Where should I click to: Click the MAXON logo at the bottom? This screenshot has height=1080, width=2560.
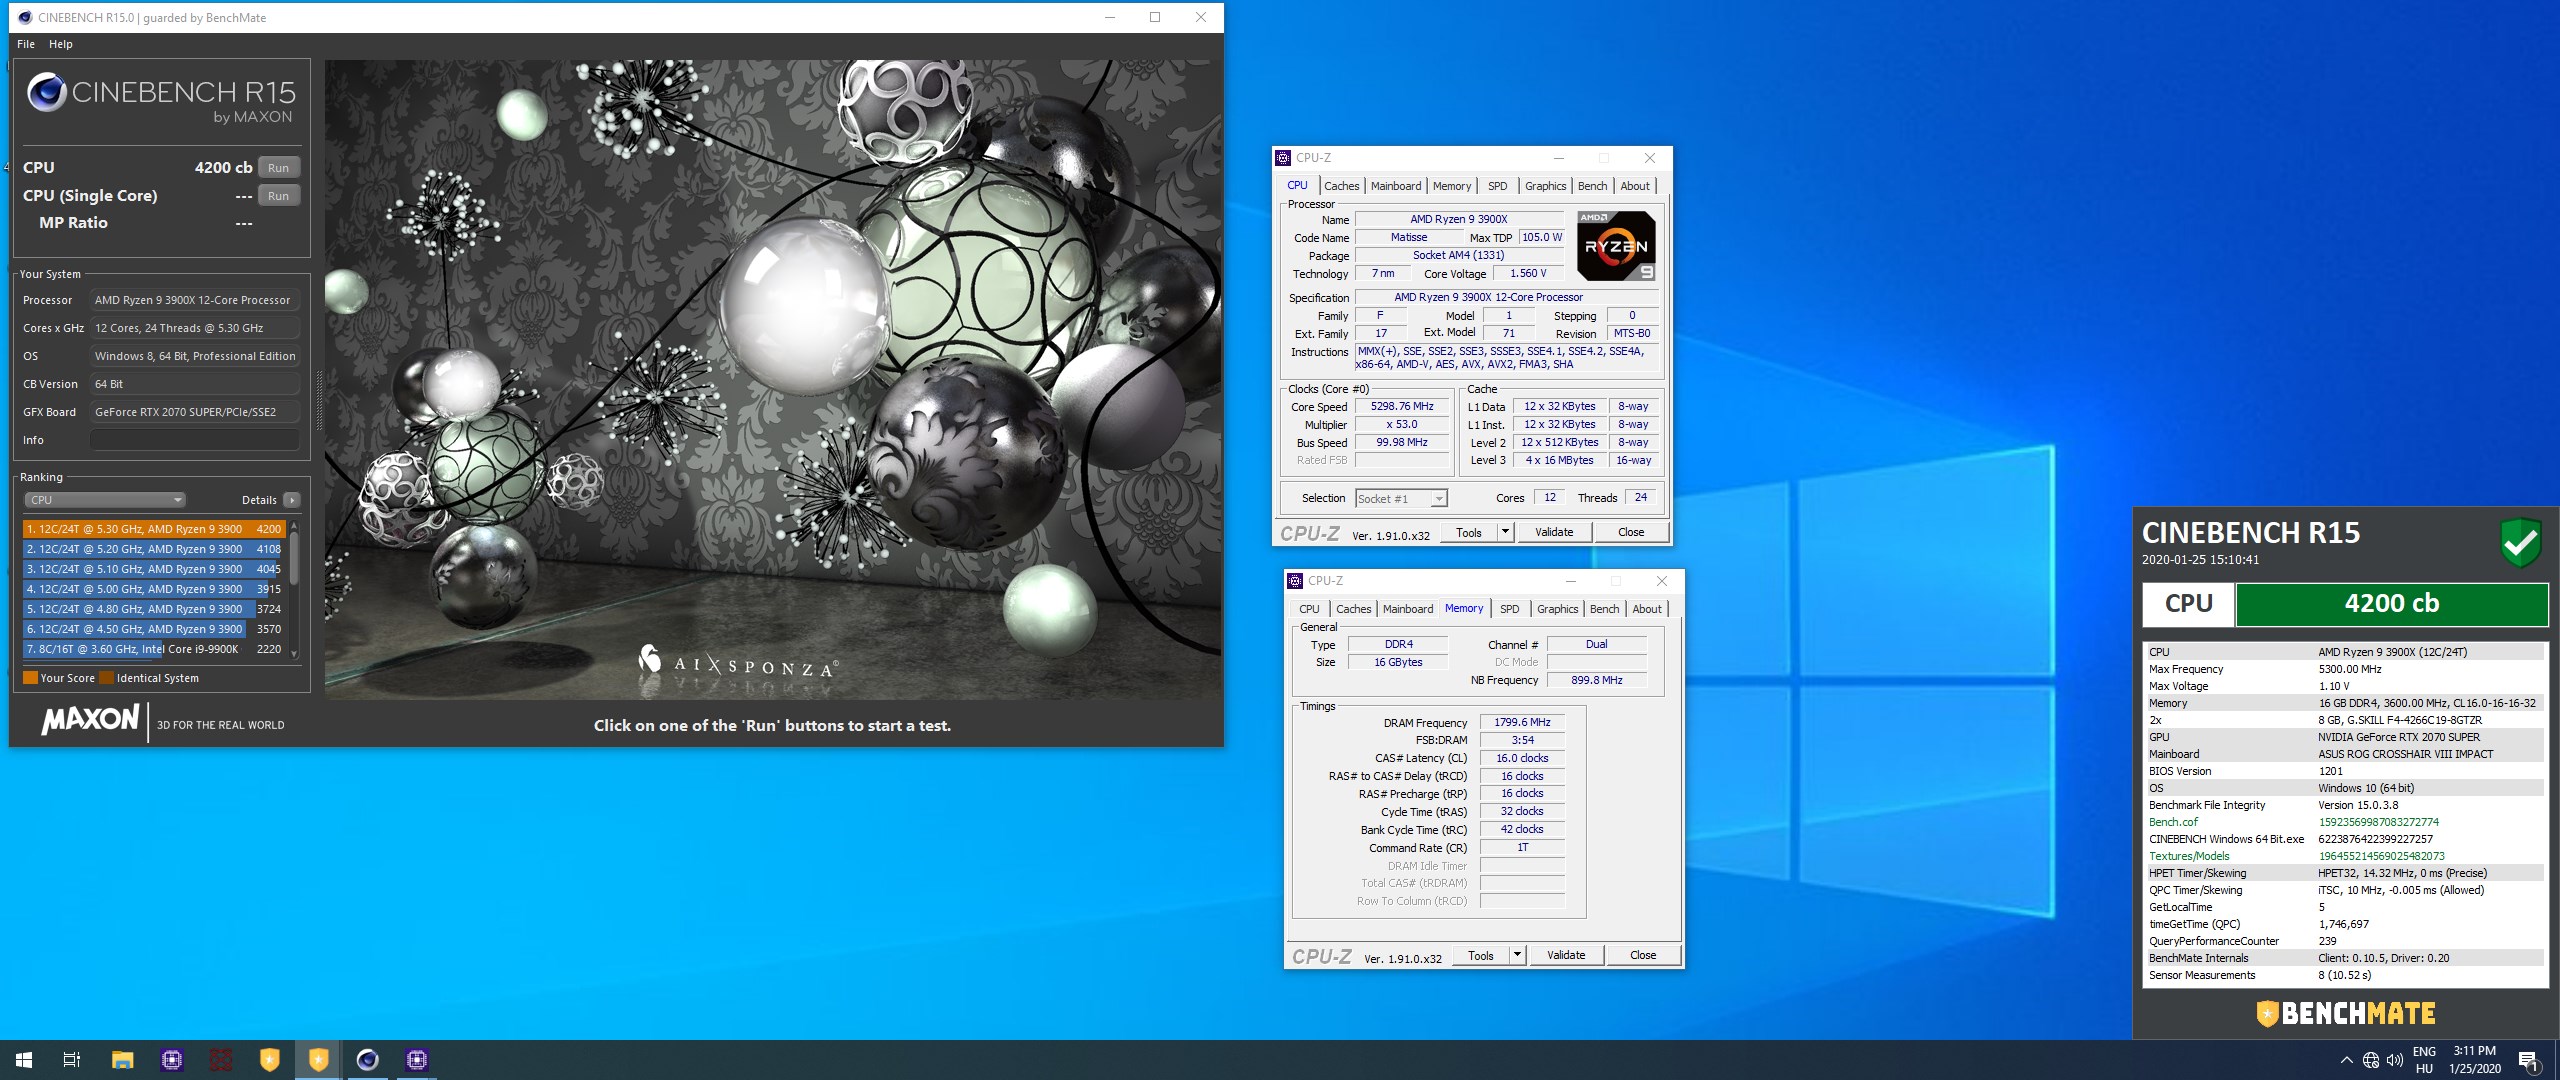coord(90,719)
